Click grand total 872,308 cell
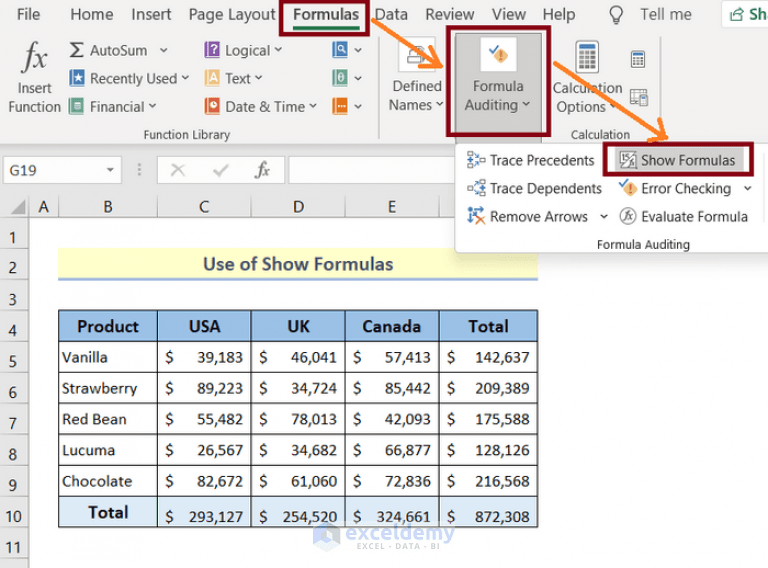This screenshot has width=768, height=568. [488, 512]
